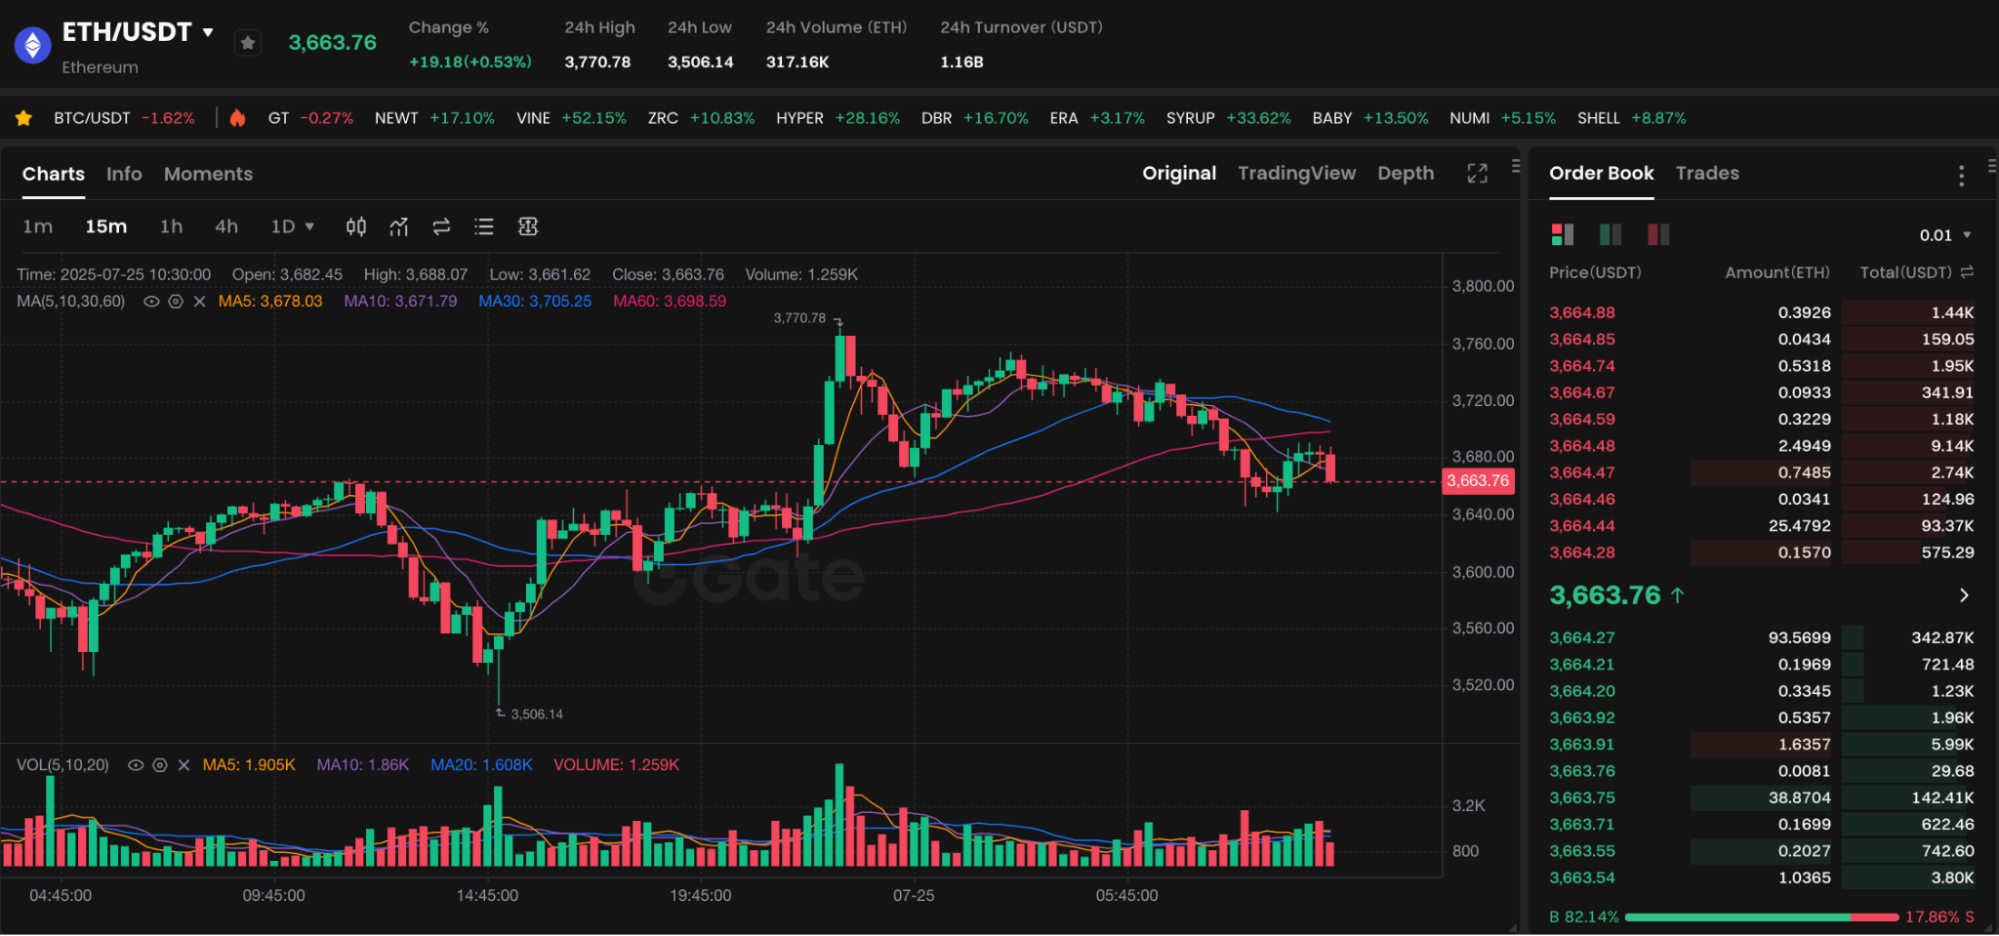1999x936 pixels.
Task: Select the 15m timeframe
Action: click(x=106, y=226)
